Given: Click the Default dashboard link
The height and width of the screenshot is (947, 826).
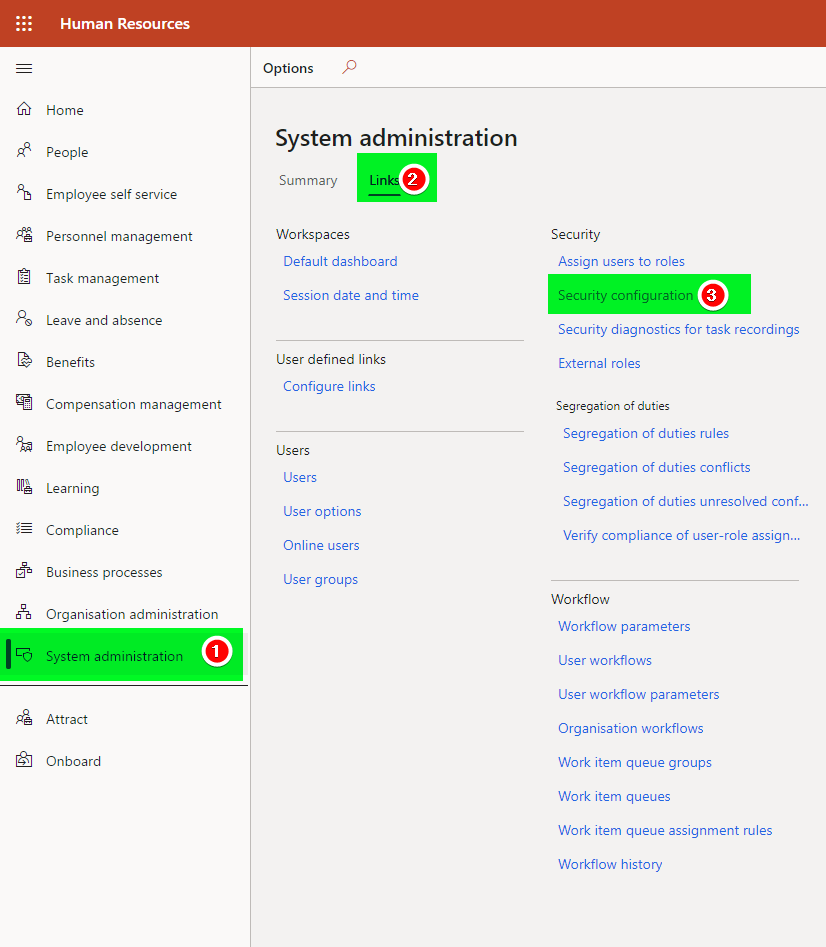Looking at the screenshot, I should (x=340, y=262).
